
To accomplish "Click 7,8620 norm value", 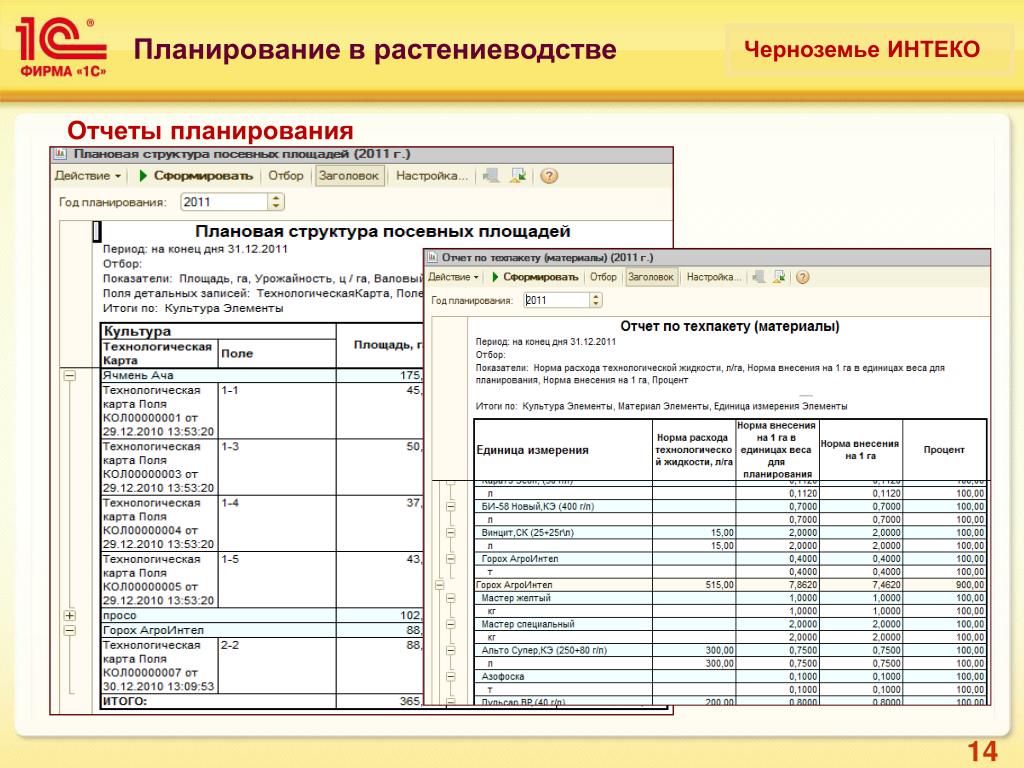I will tap(803, 585).
